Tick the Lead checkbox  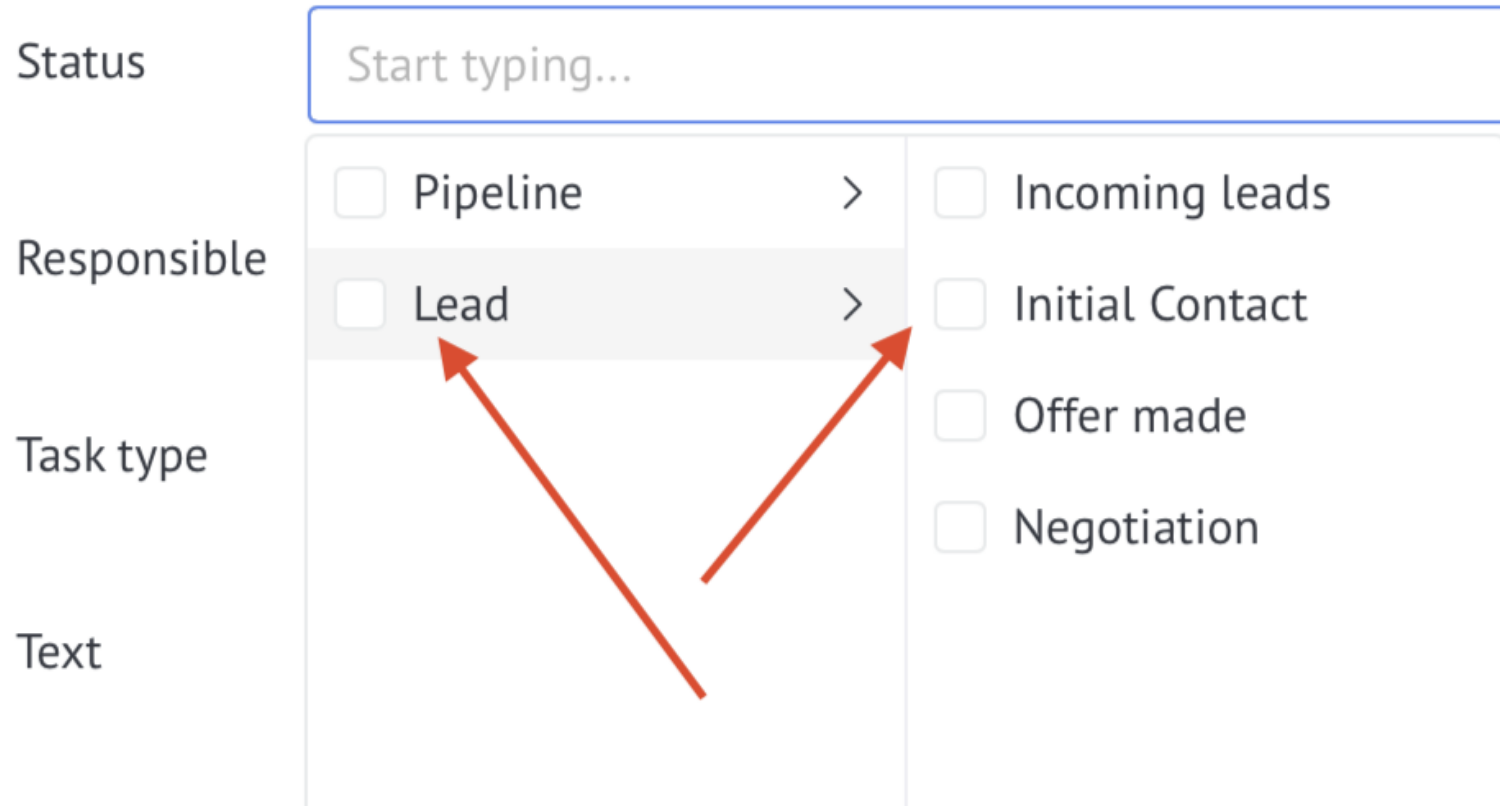[x=360, y=304]
